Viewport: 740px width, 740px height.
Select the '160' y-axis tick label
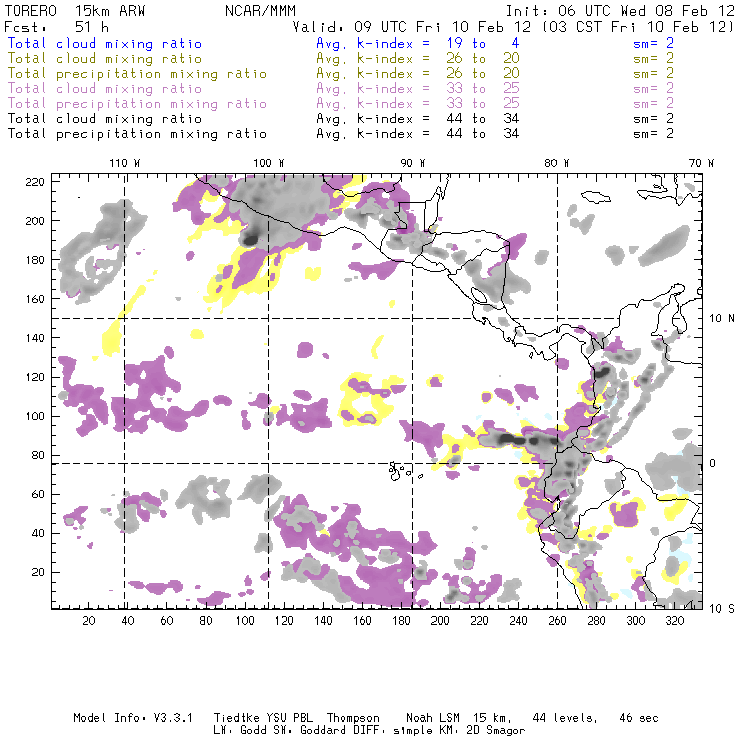pos(35,299)
